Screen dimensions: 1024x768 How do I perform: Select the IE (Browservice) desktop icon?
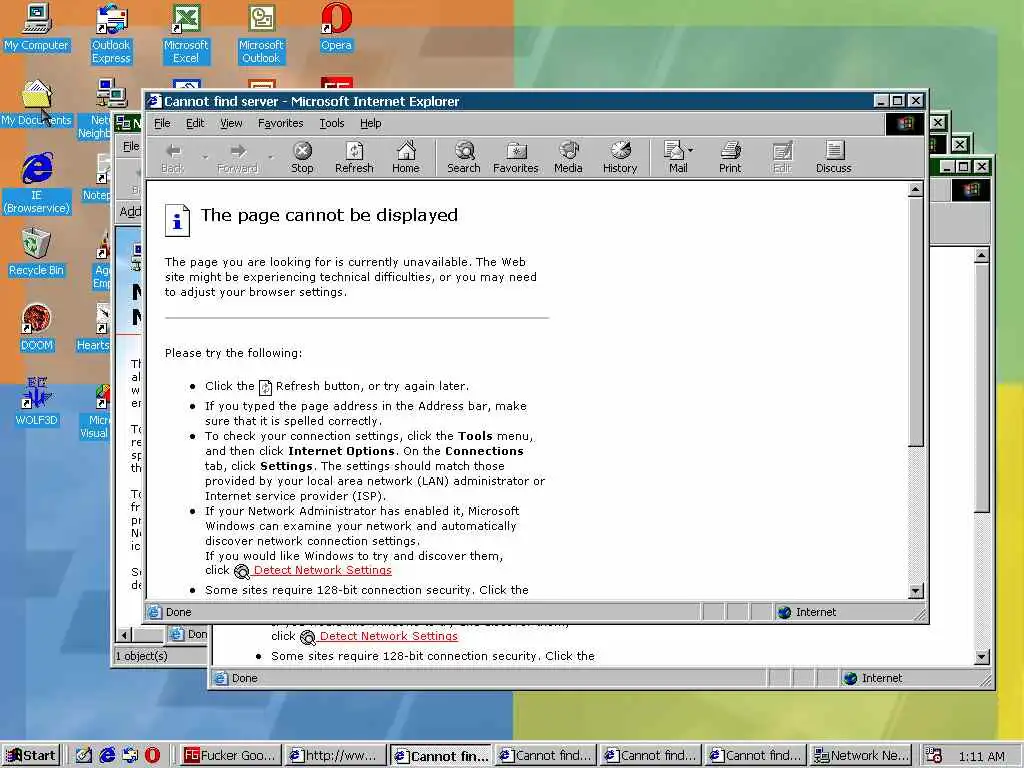coord(37,184)
